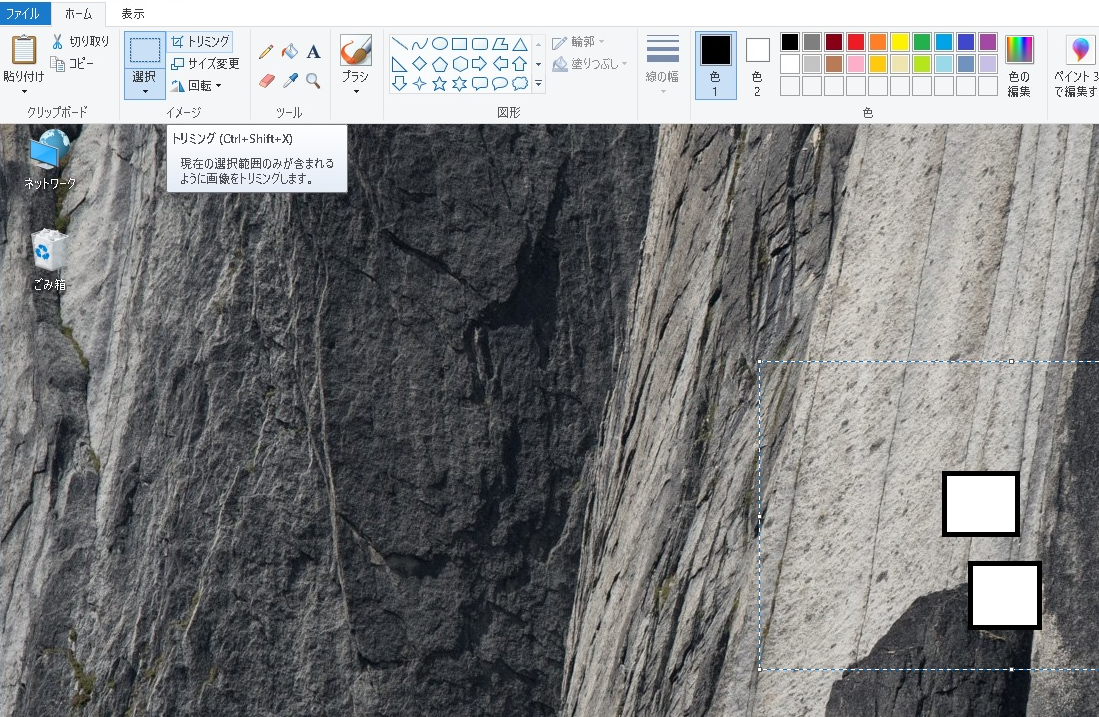Select the Eraser tool
This screenshot has height=717, width=1099.
[266, 81]
